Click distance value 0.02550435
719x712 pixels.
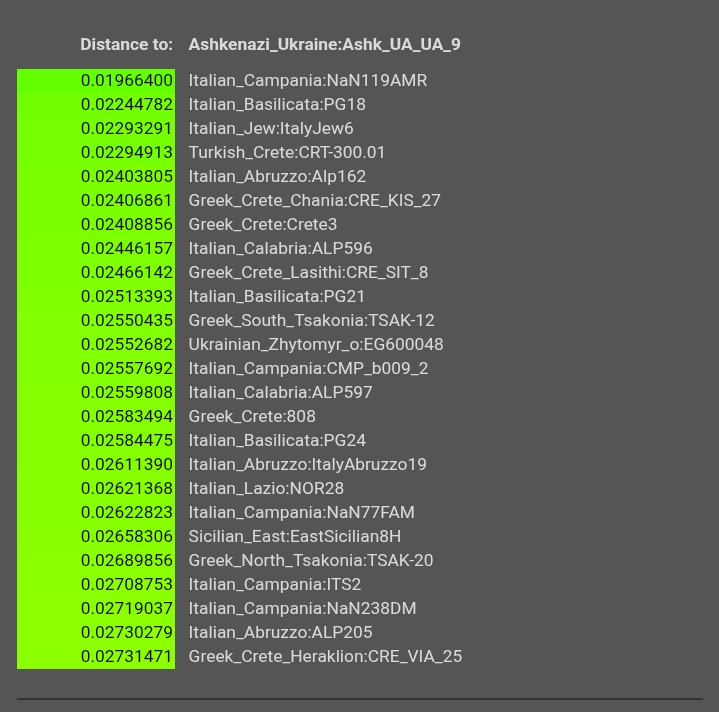(x=127, y=320)
